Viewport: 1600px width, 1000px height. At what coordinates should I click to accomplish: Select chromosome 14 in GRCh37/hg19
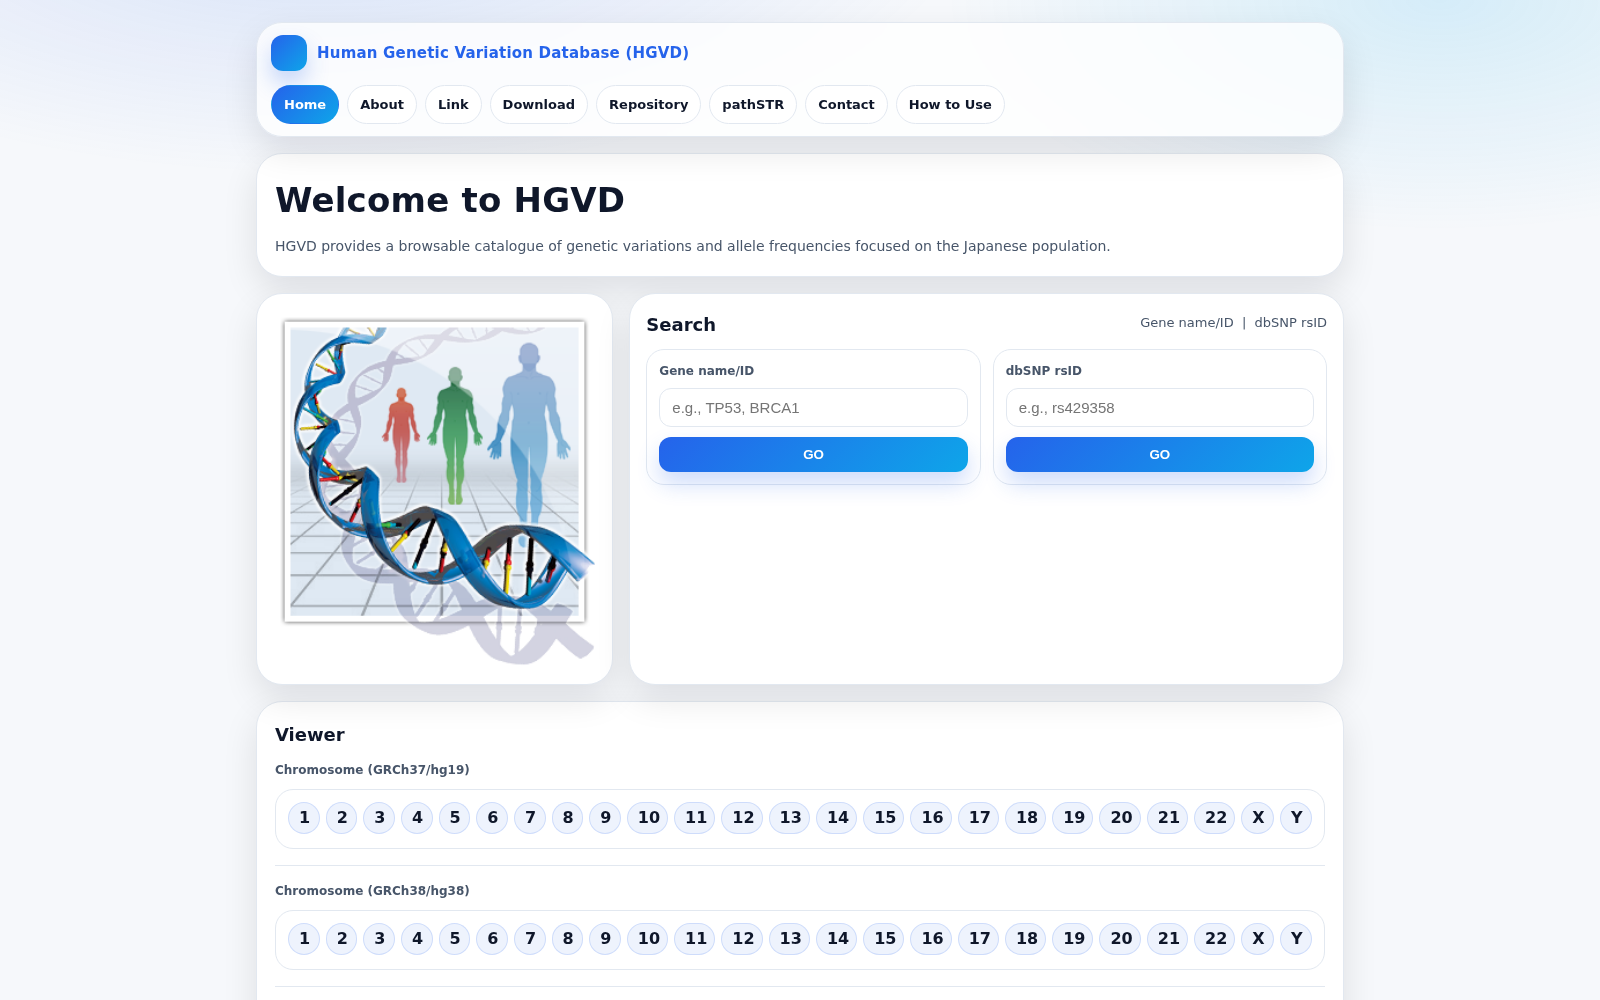(x=837, y=818)
